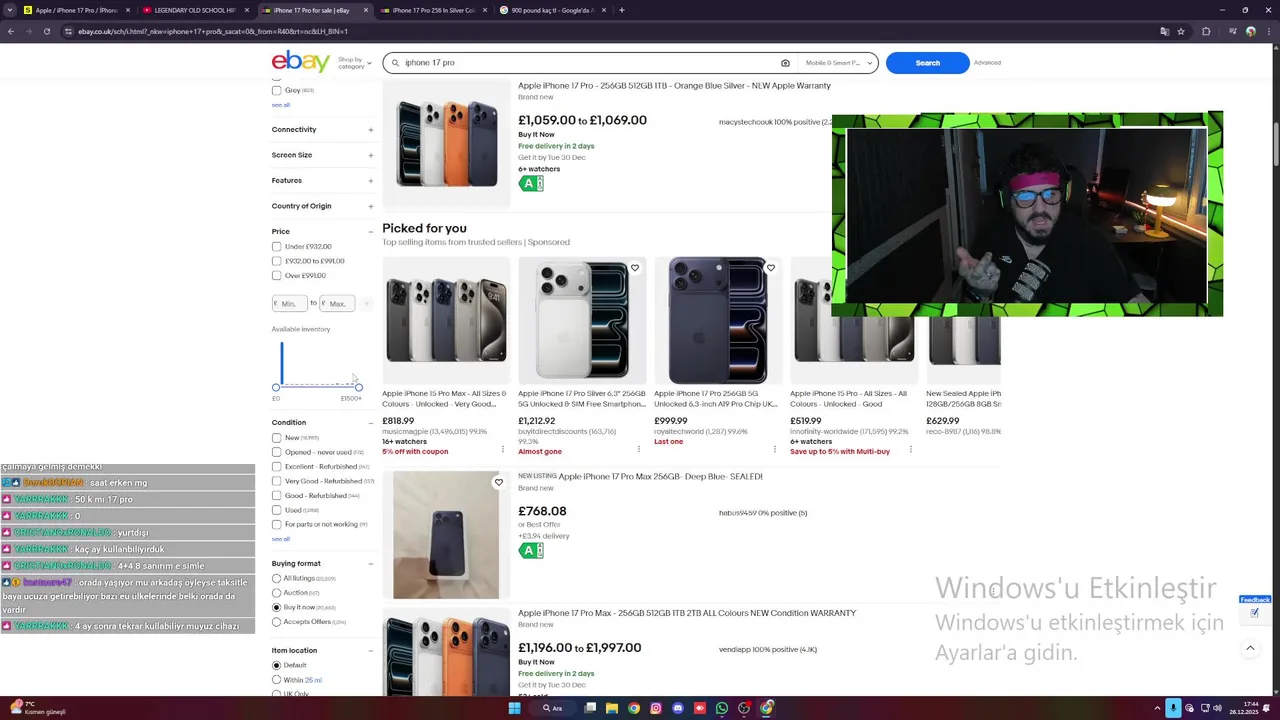Click the blue Search button
The width and height of the screenshot is (1280, 720).
[927, 63]
